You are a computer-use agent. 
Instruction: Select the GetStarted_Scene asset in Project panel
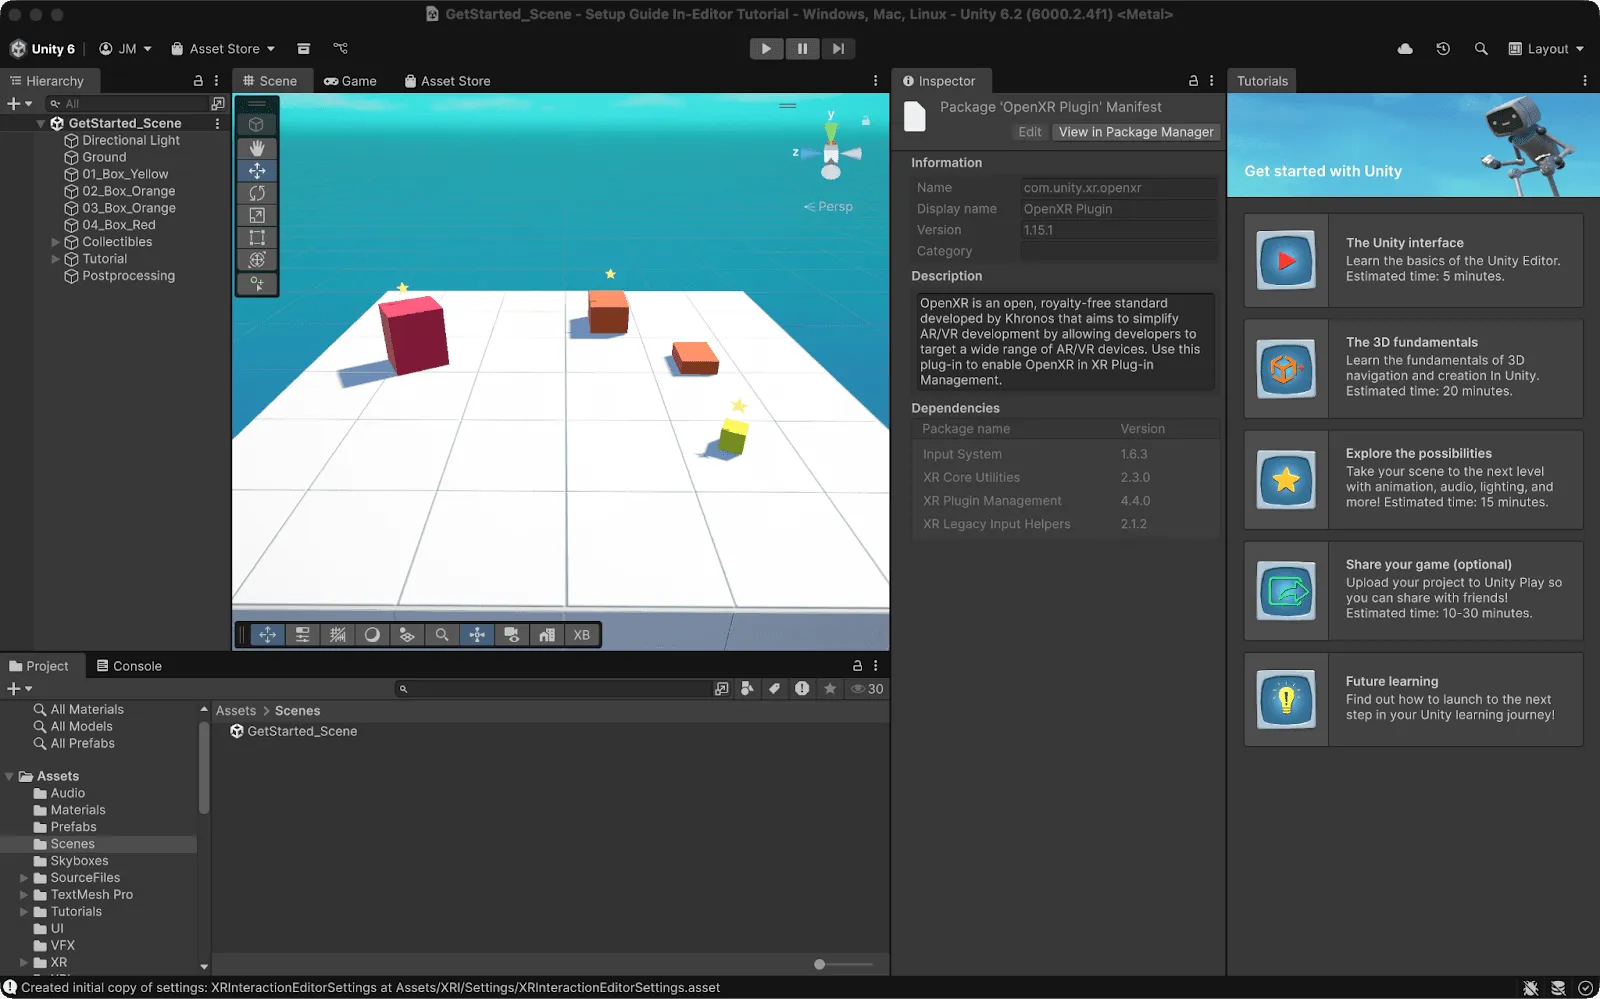293,731
